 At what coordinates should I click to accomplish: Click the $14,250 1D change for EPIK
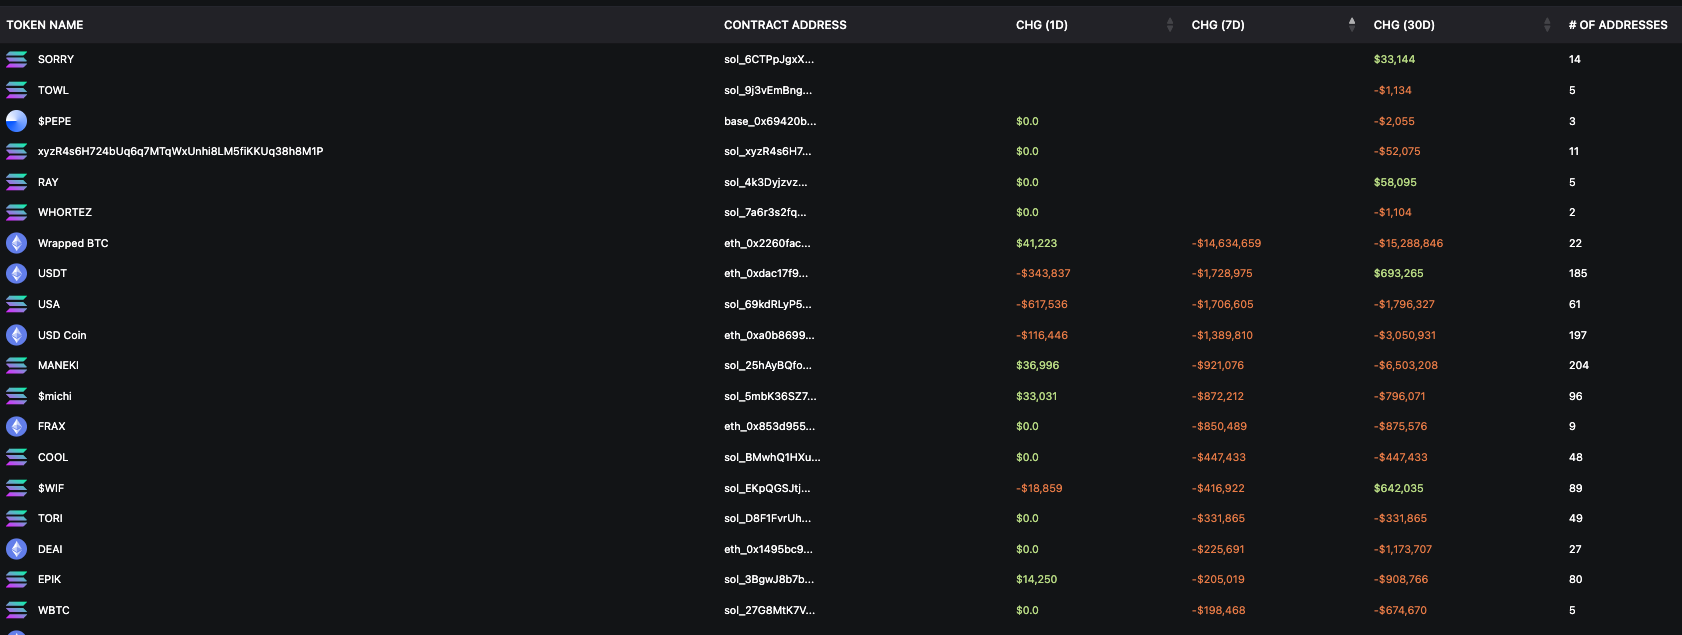coord(1036,580)
